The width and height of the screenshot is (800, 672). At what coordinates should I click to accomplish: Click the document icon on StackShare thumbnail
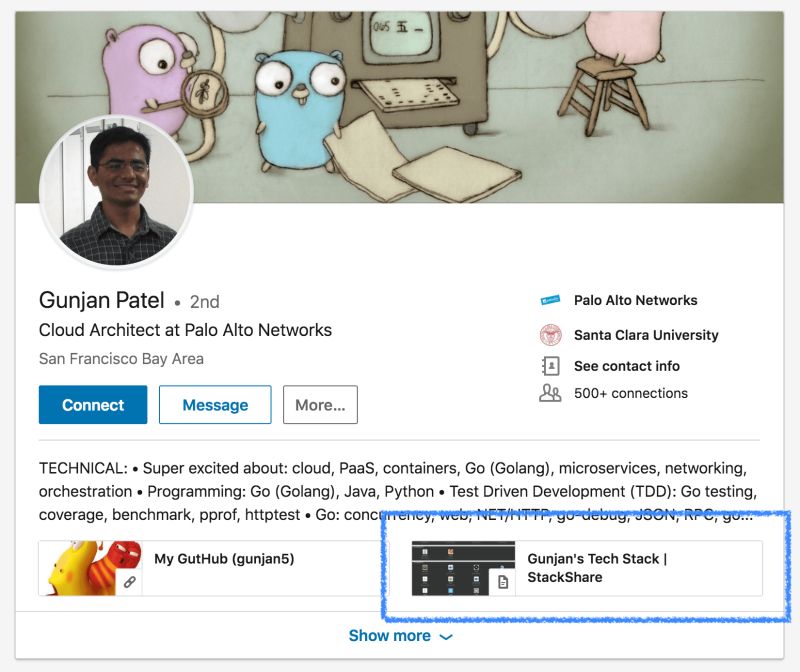[x=503, y=582]
